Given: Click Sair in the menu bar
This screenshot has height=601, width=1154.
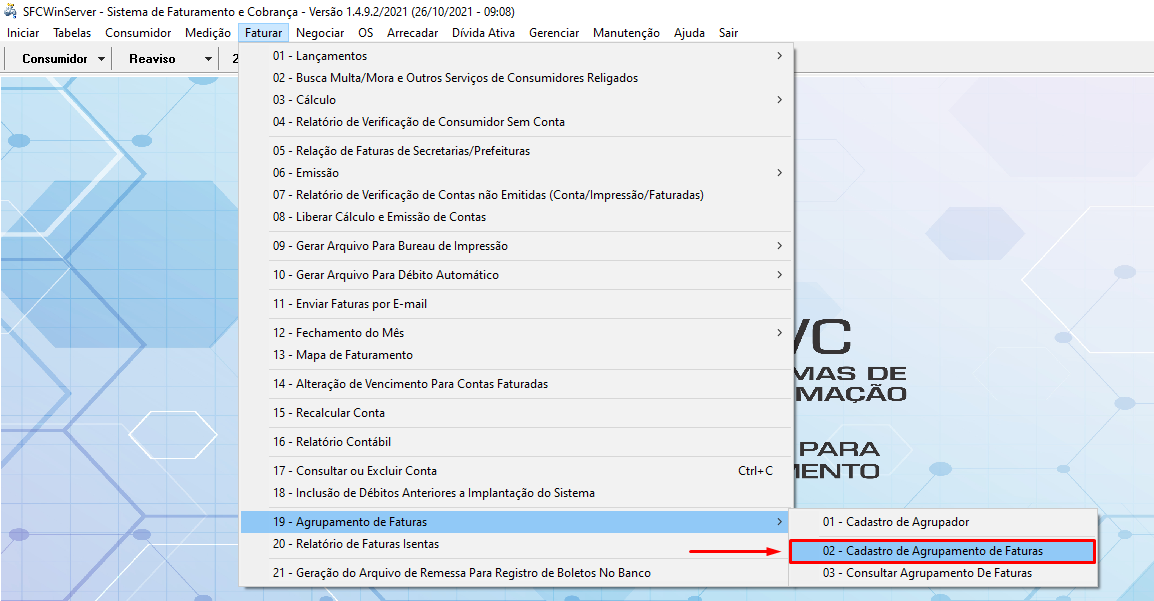Looking at the screenshot, I should (x=728, y=33).
